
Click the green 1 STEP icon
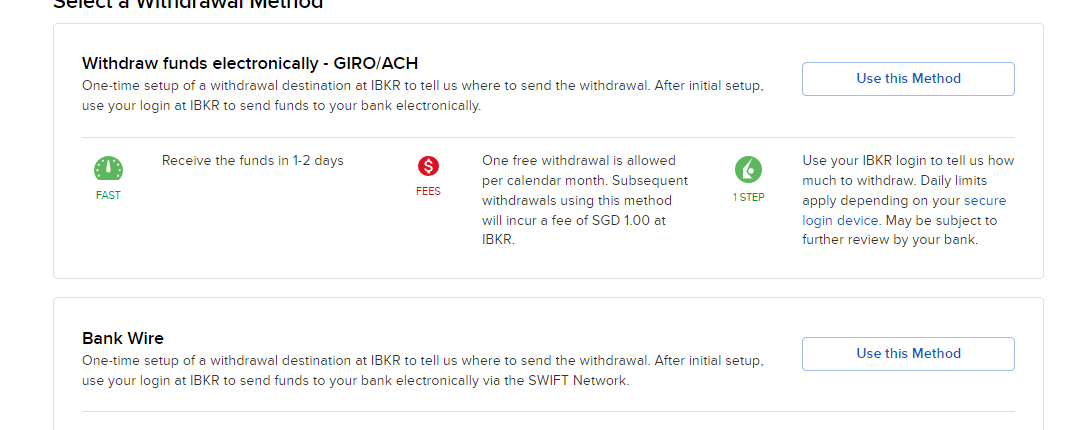[748, 168]
